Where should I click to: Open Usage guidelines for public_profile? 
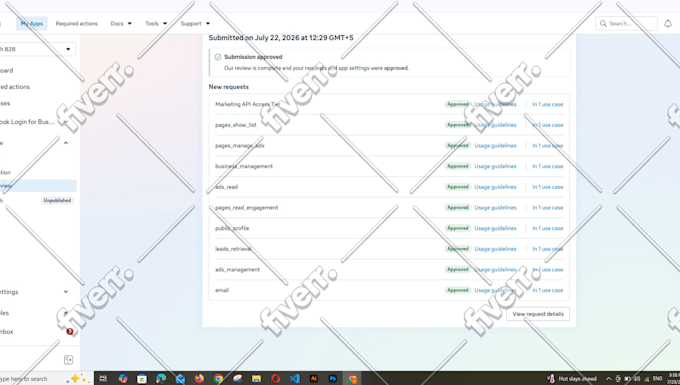coord(495,228)
